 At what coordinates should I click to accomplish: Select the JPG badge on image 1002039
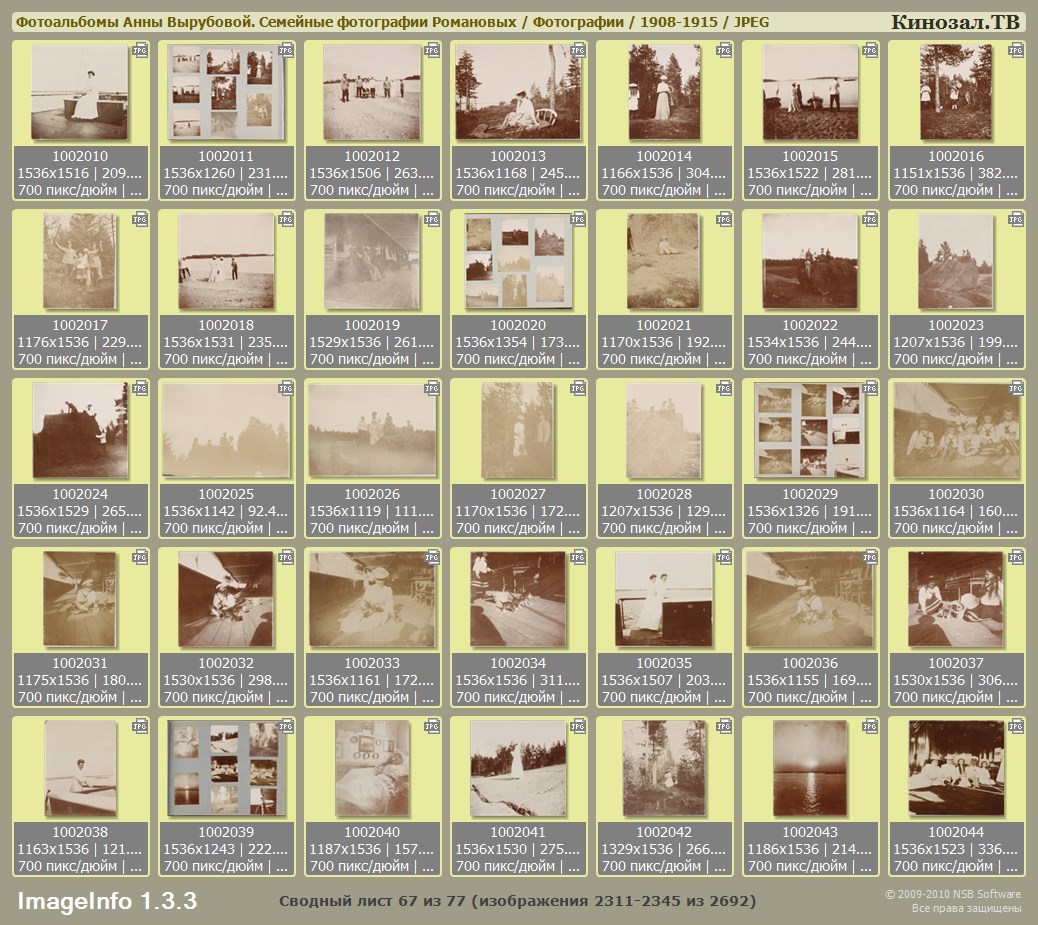(286, 726)
